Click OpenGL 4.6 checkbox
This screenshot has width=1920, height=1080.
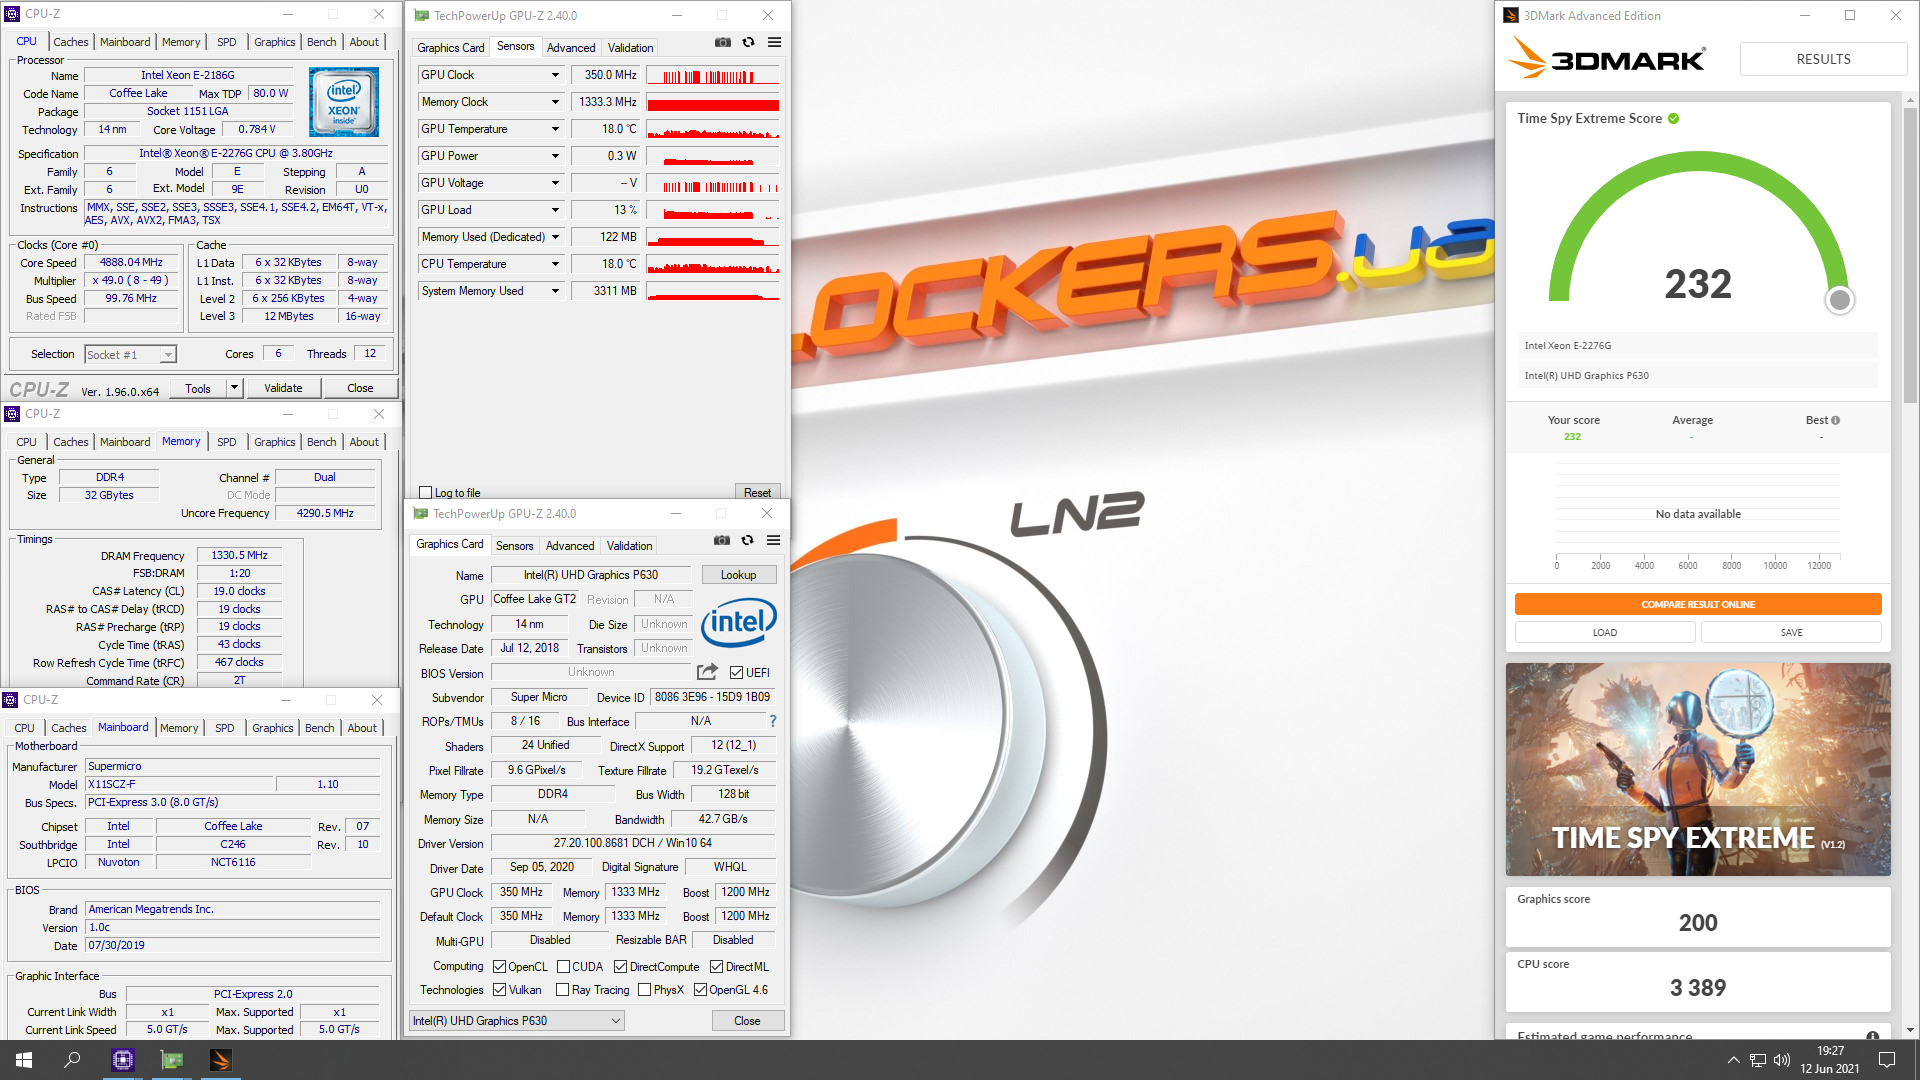[700, 990]
